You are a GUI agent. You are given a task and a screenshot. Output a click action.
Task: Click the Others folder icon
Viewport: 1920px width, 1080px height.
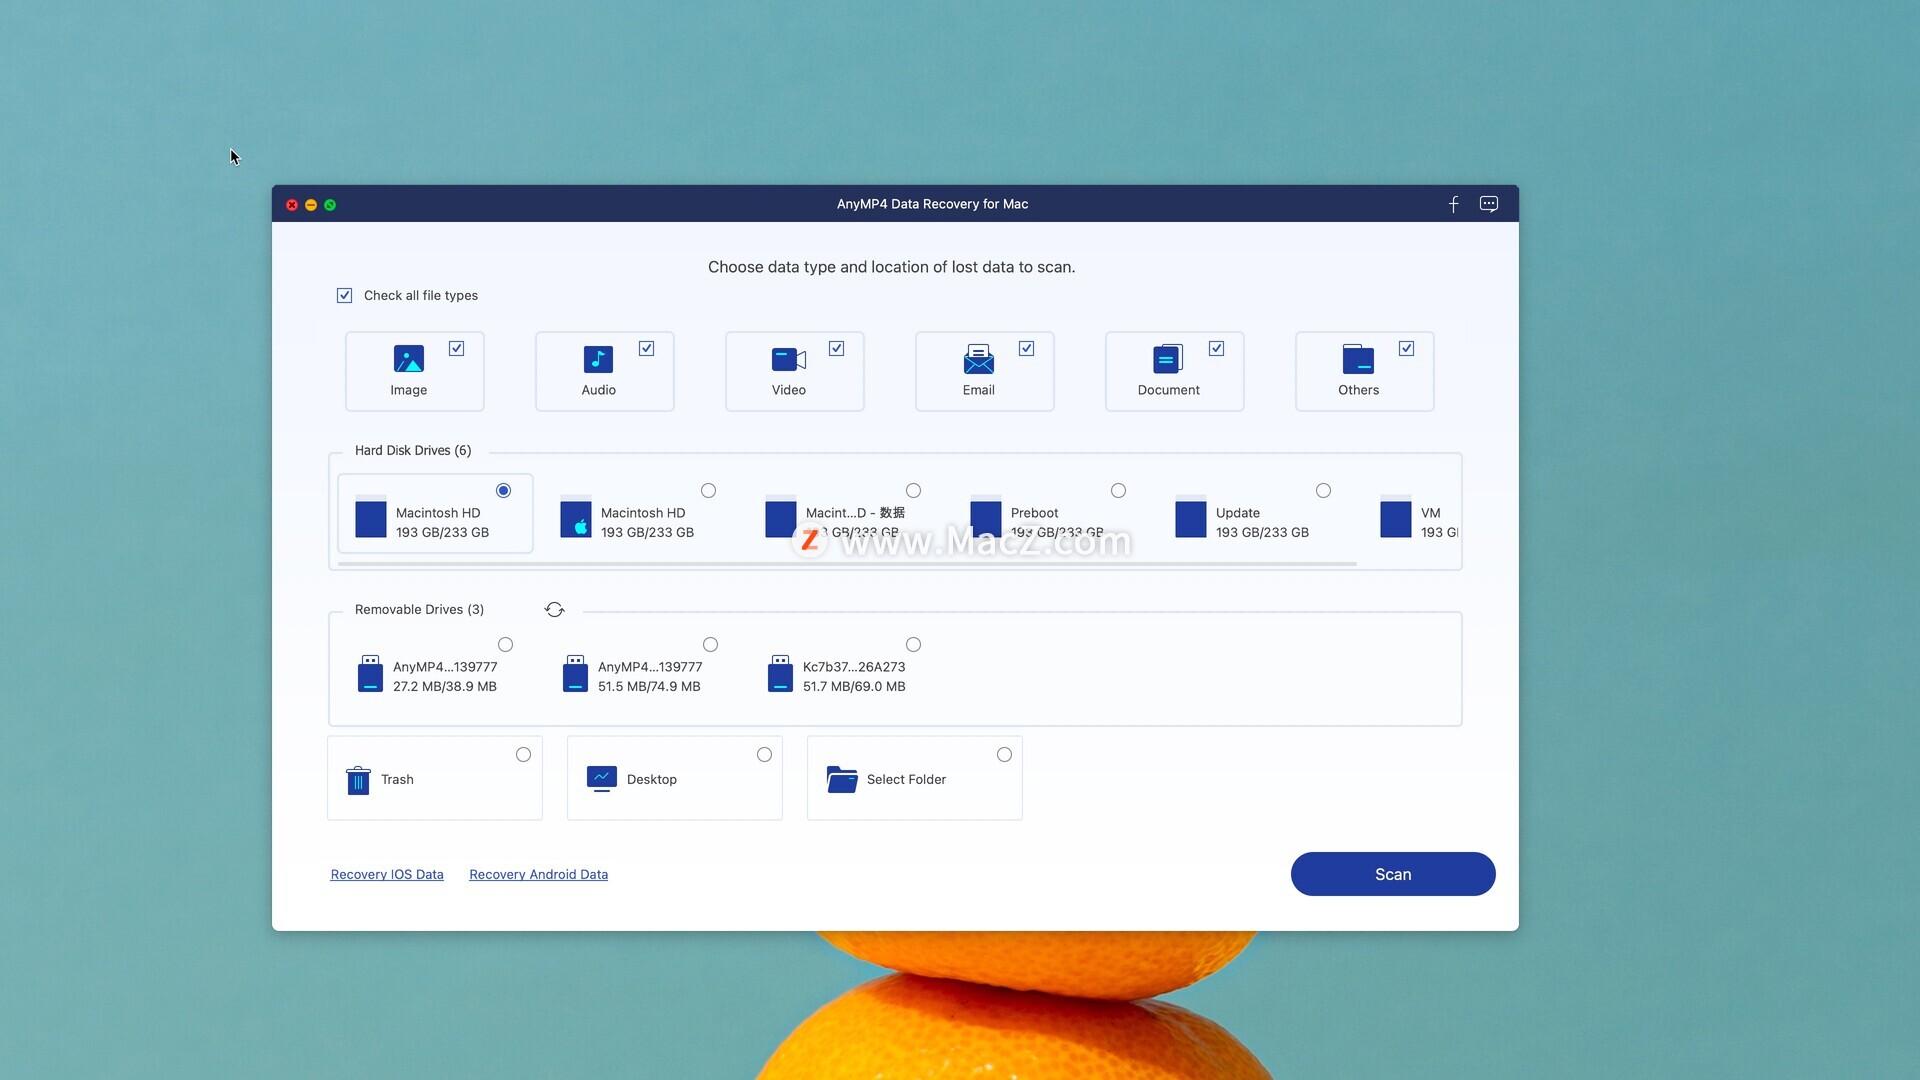[x=1358, y=359]
